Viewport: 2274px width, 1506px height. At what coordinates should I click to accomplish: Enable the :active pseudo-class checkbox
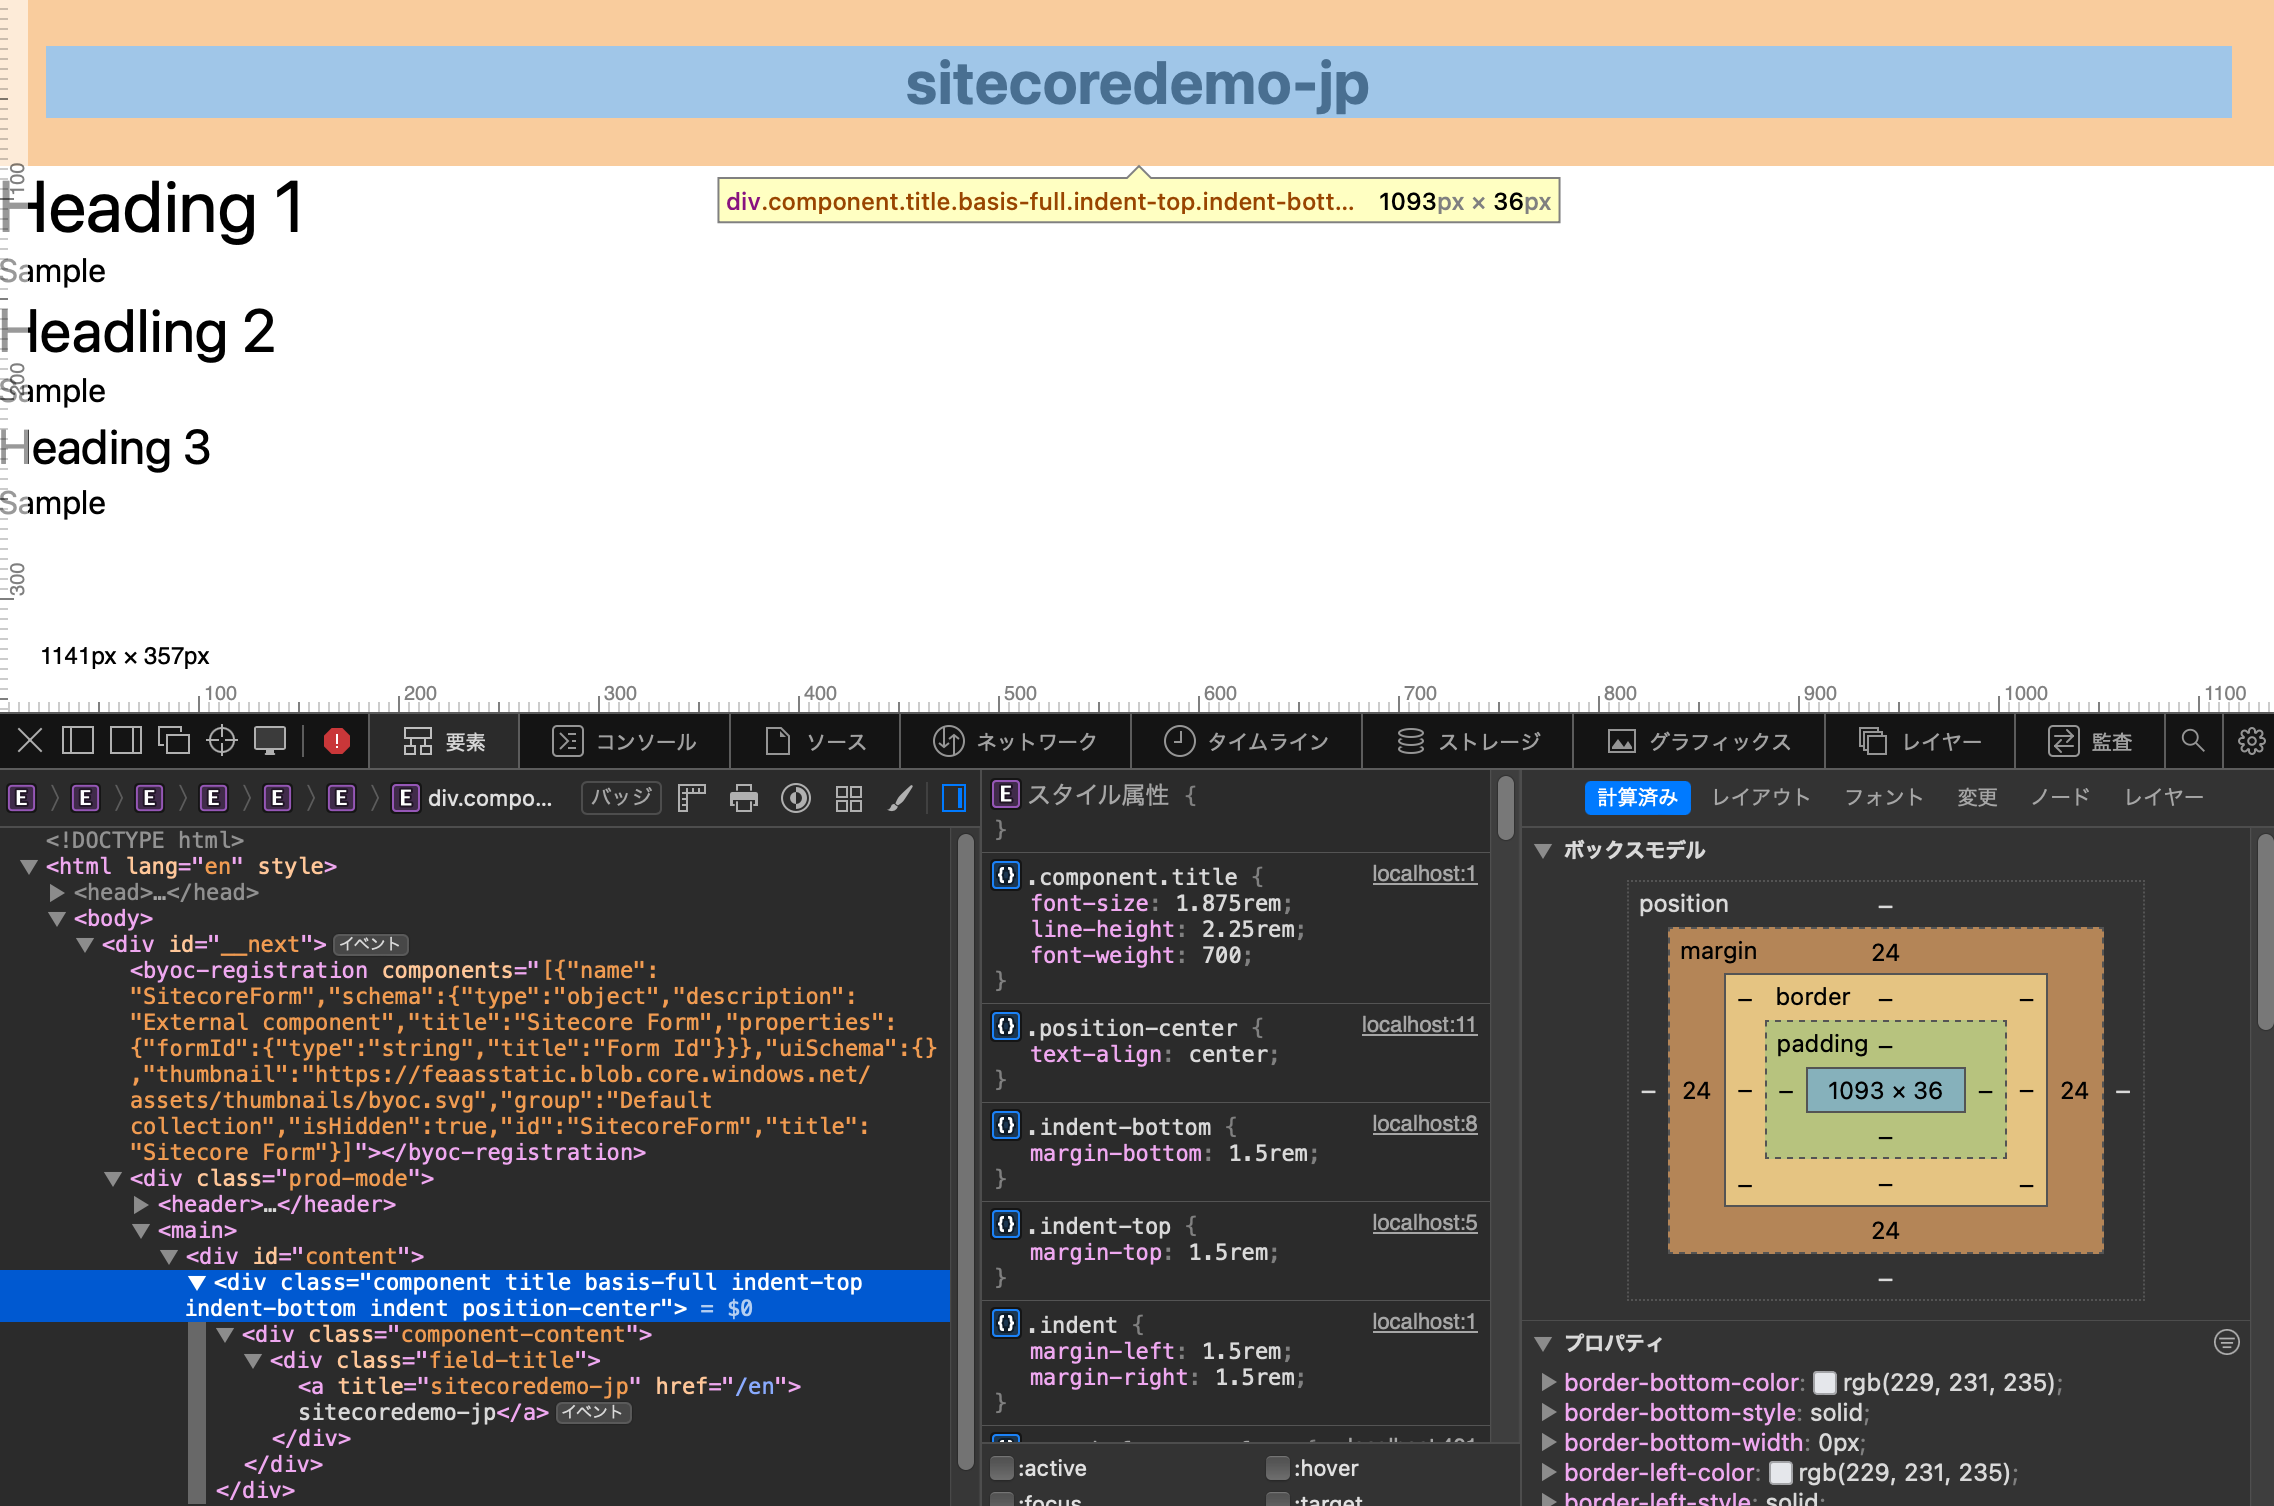1001,1467
